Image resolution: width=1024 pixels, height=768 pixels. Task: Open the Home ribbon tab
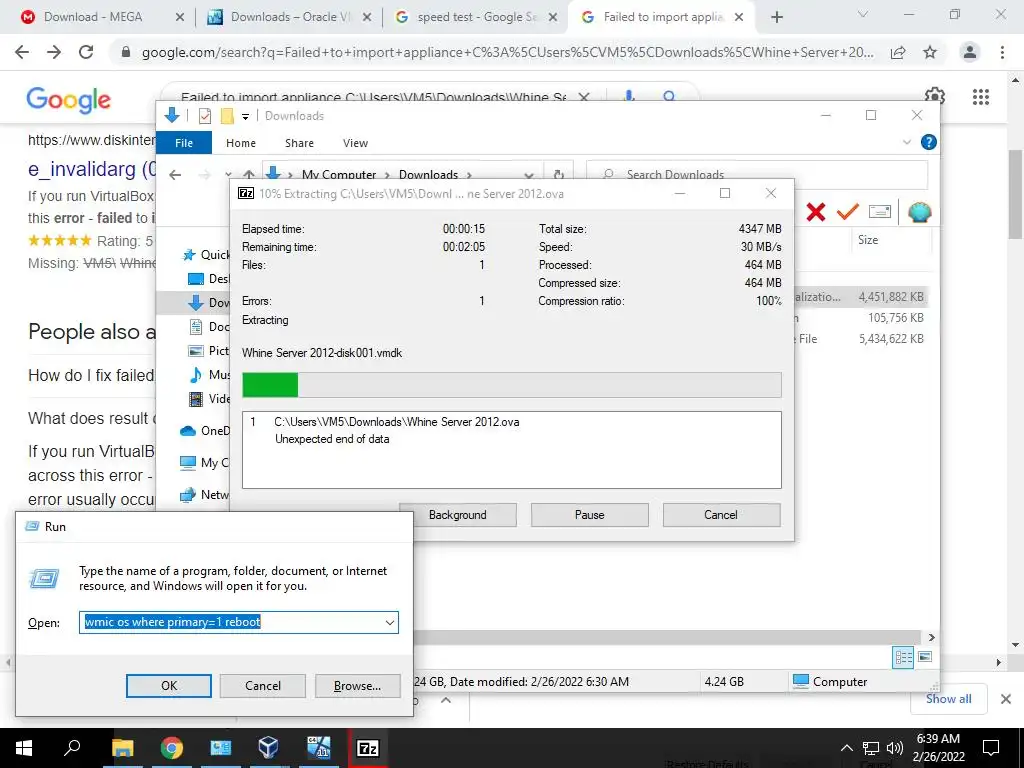[241, 142]
